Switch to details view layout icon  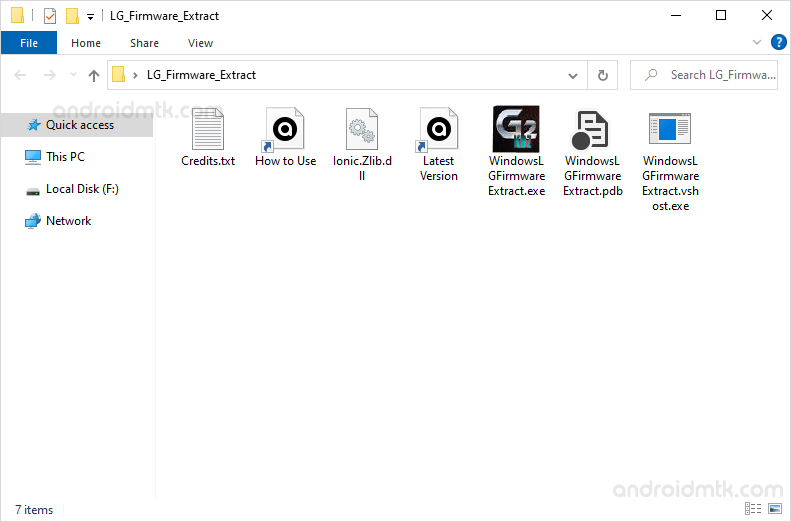pyautogui.click(x=753, y=508)
